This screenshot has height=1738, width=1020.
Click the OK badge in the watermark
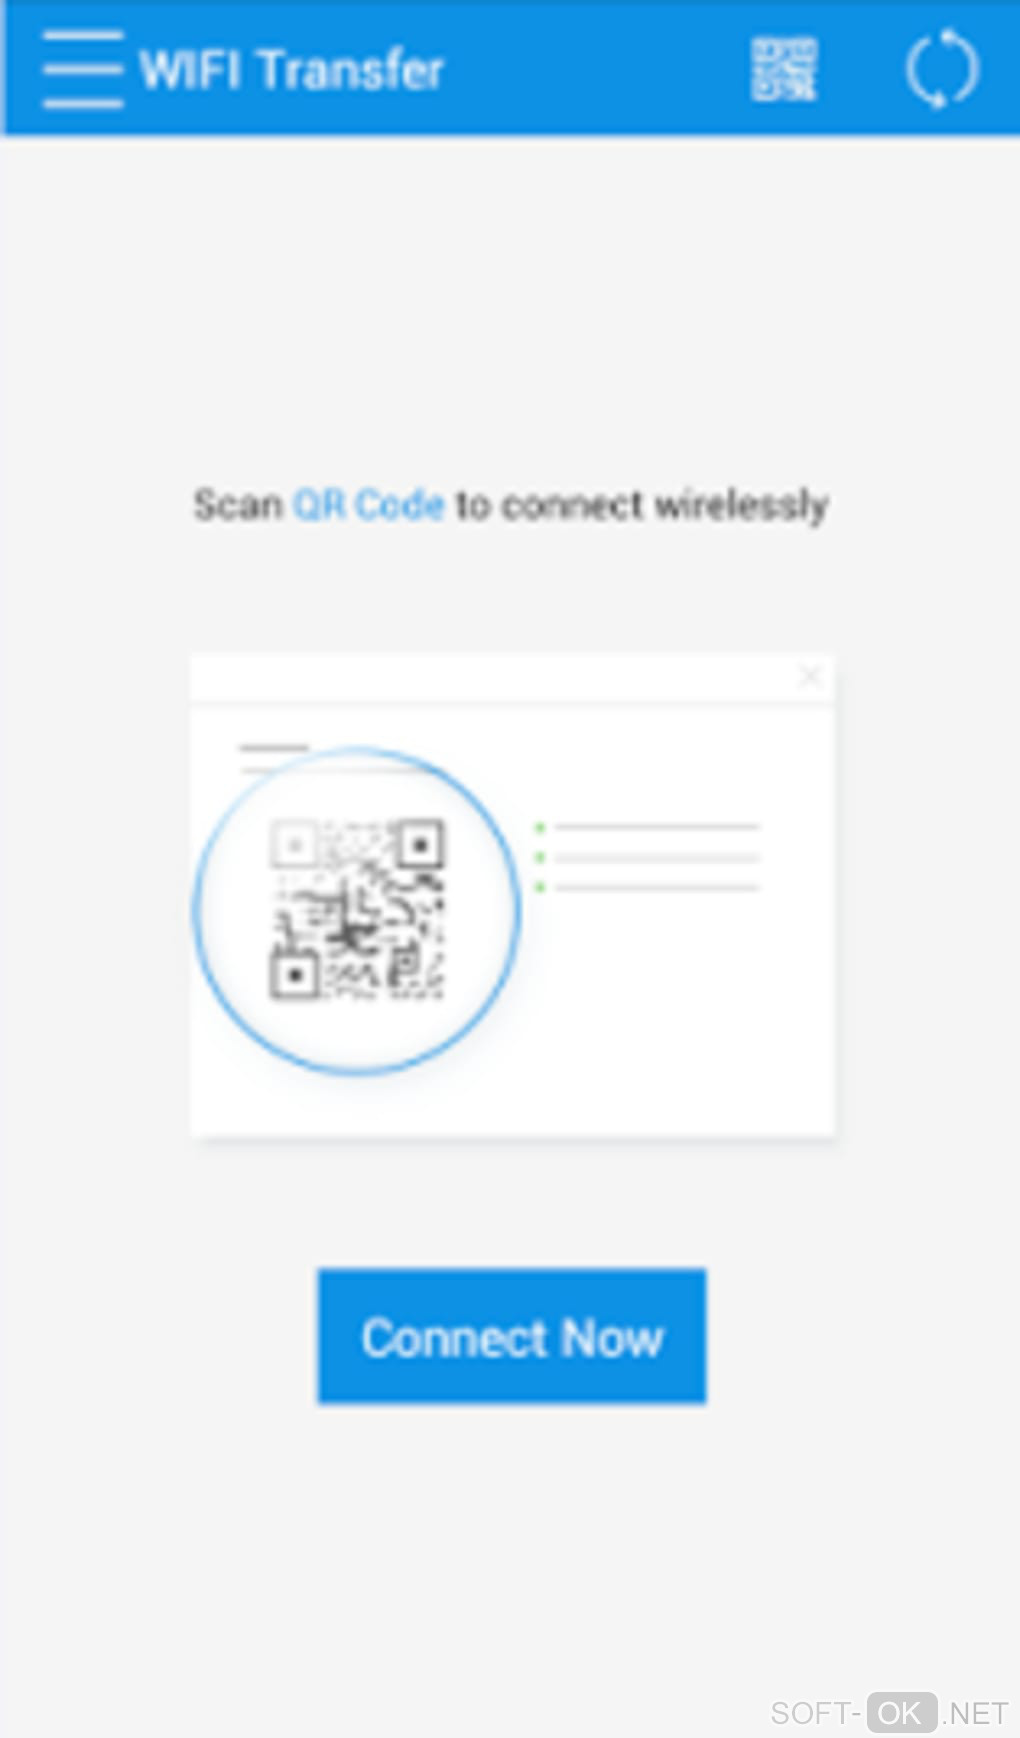coord(901,1712)
